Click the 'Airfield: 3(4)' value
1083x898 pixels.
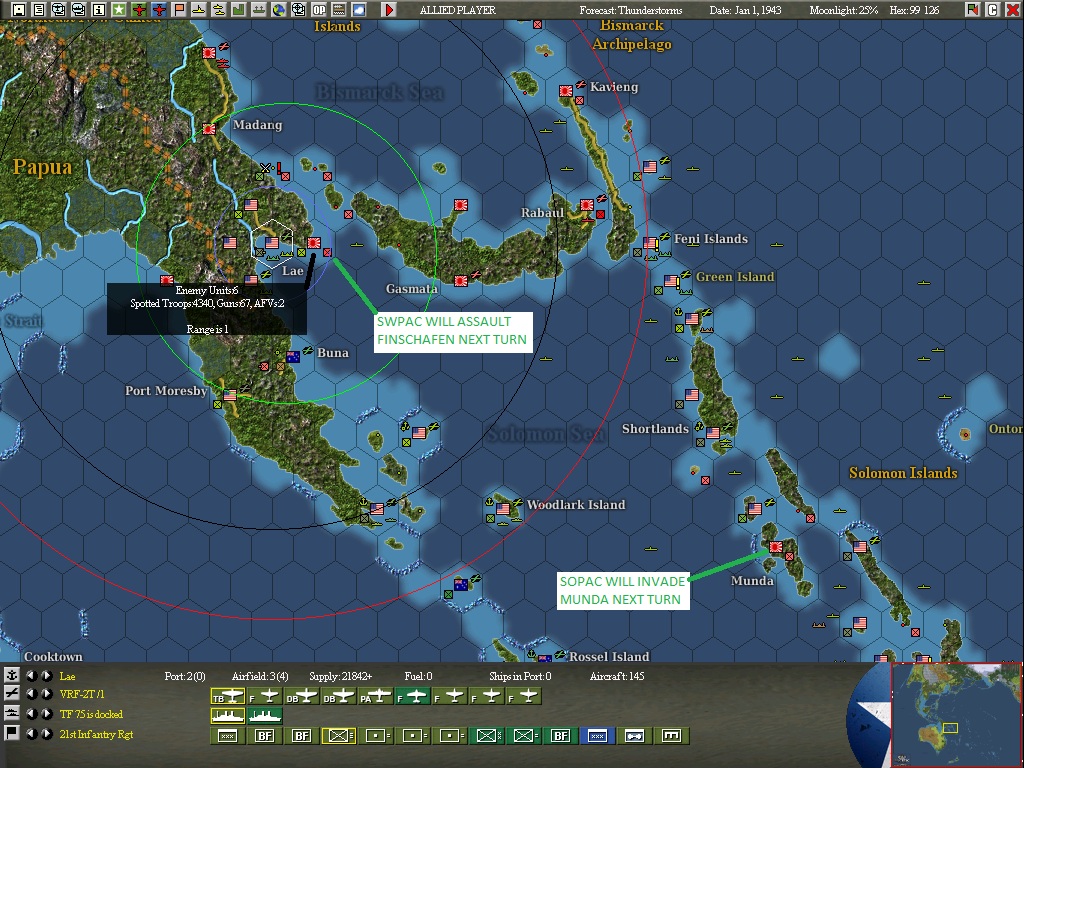(x=260, y=676)
